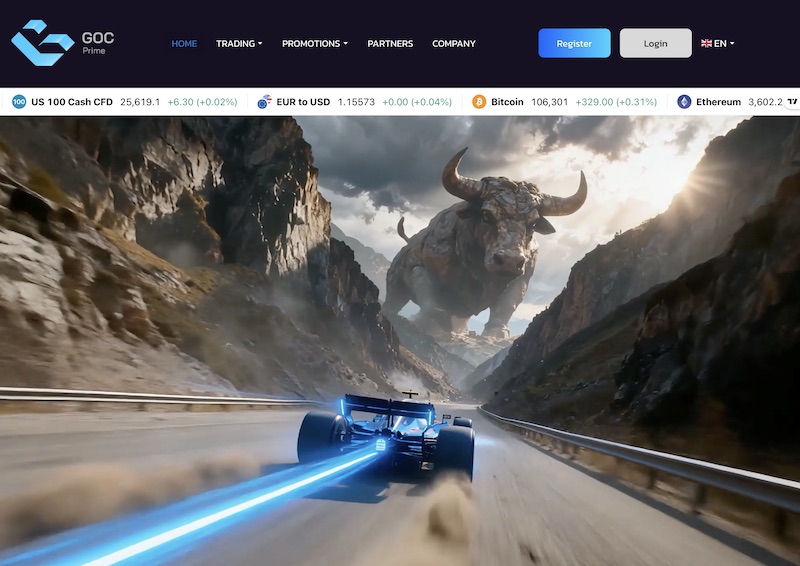Click the Ethereum coin icon
The width and height of the screenshot is (800, 566).
(684, 102)
